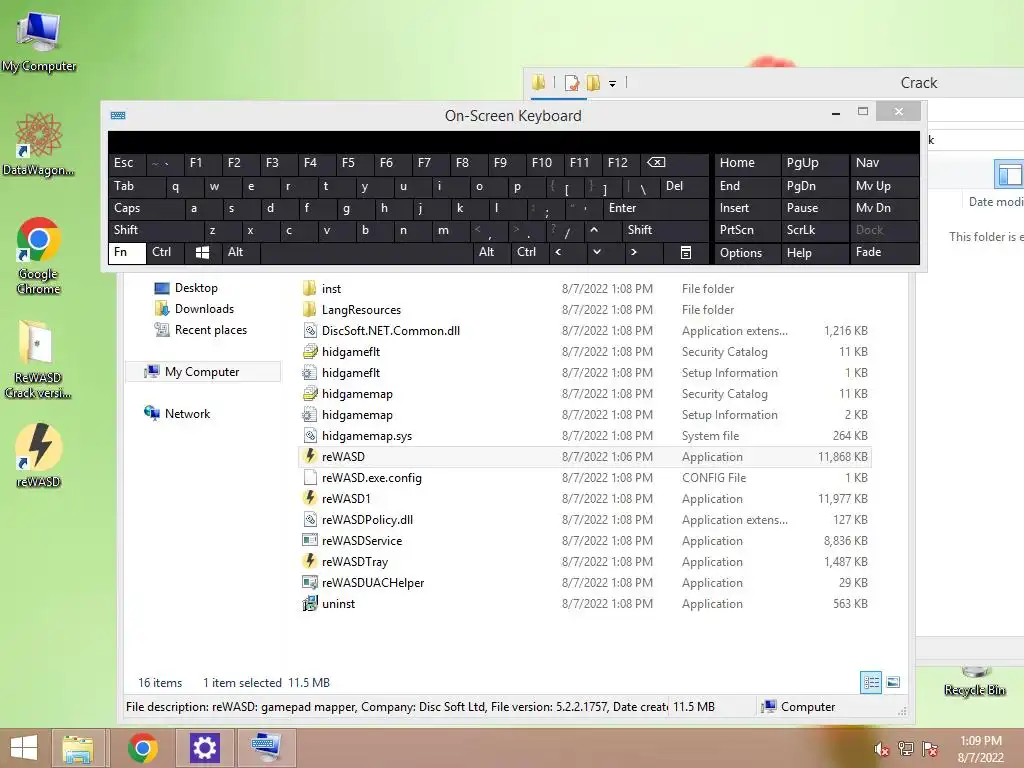Image resolution: width=1024 pixels, height=768 pixels.
Task: Click the Windows Start button
Action: [x=24, y=748]
